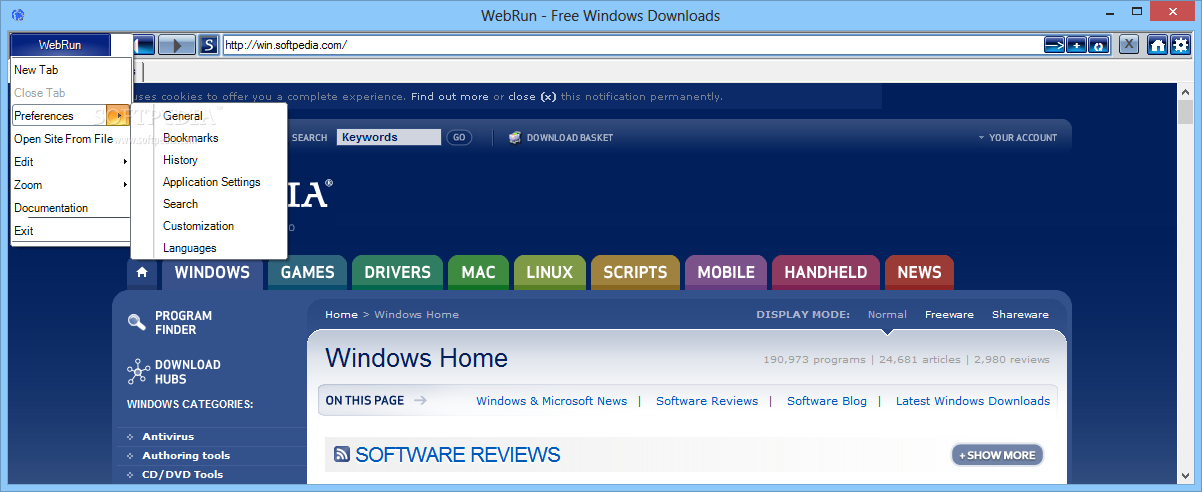This screenshot has width=1202, height=492.
Task: Open the GAMES site tab
Action: (x=307, y=272)
